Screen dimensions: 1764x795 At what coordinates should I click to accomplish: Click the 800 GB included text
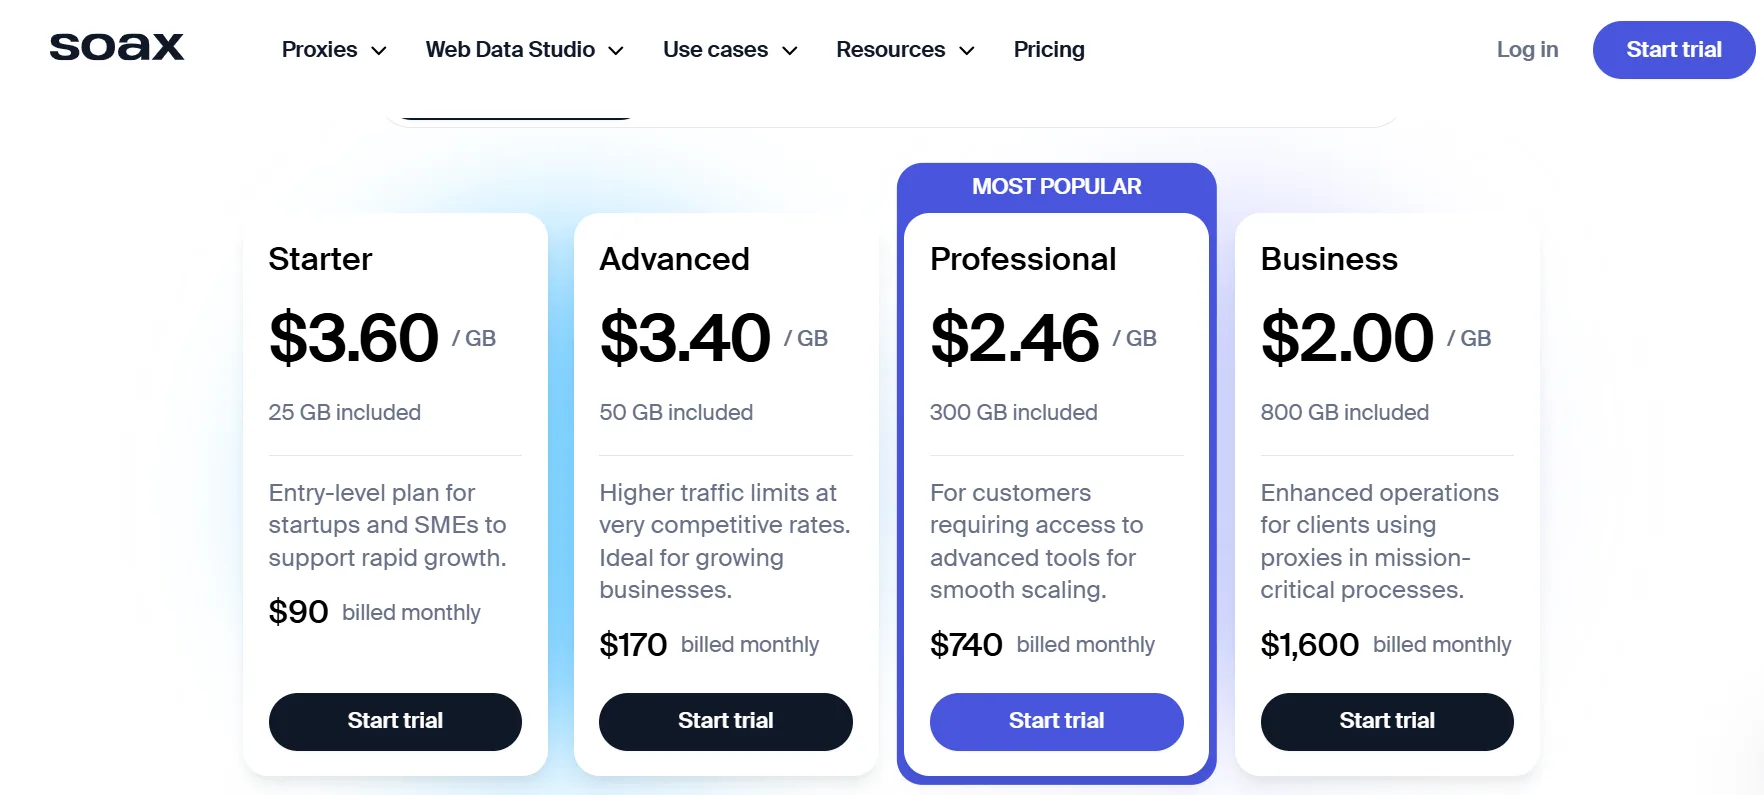(x=1345, y=412)
